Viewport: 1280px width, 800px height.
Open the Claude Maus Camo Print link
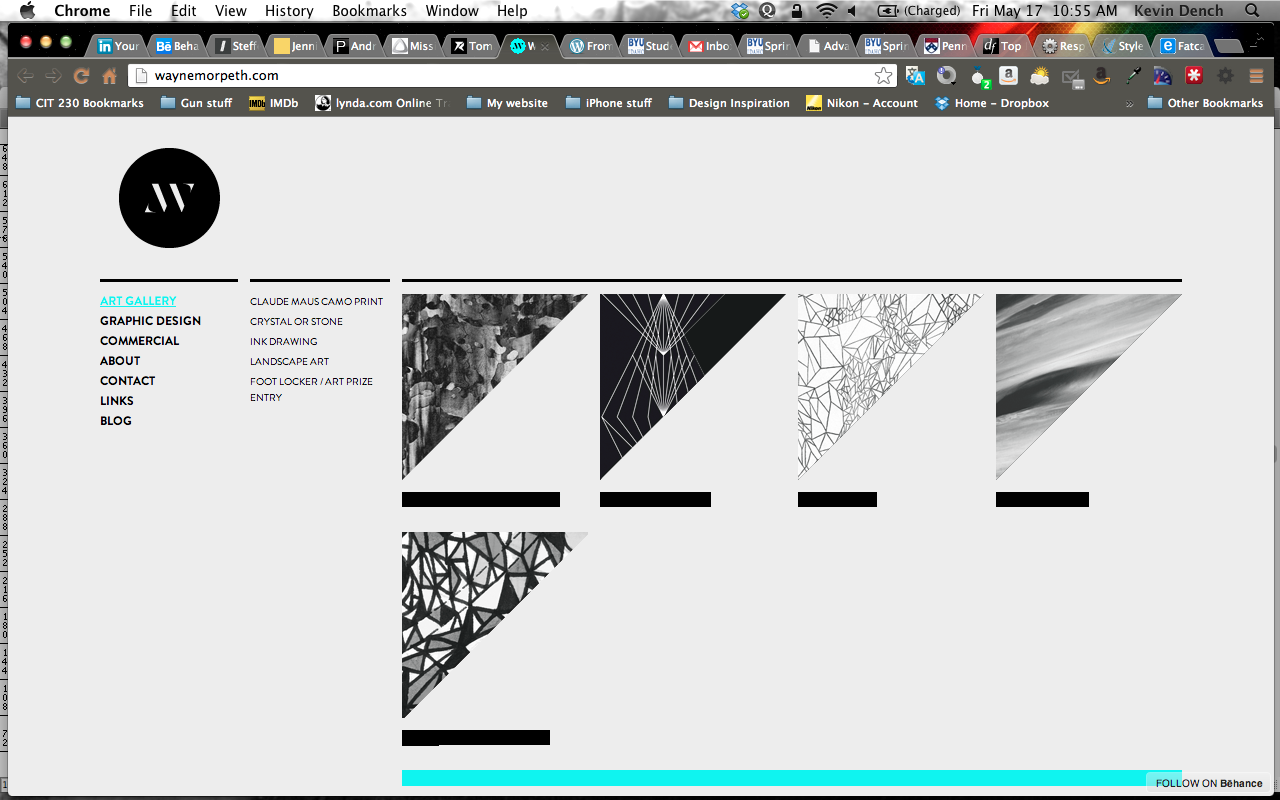[316, 301]
